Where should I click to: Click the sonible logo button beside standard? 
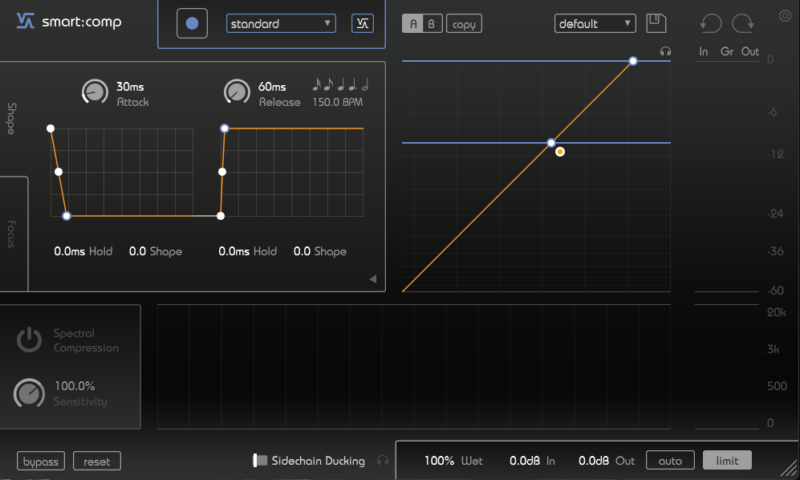click(362, 23)
